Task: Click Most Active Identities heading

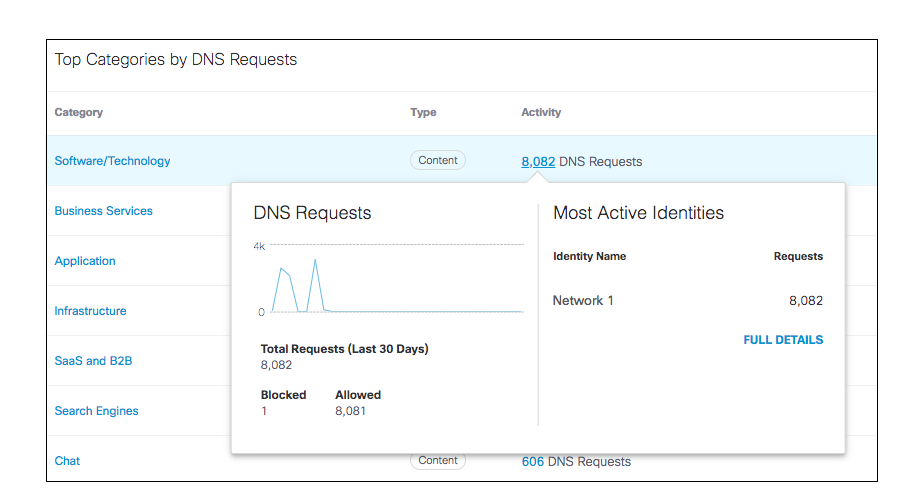Action: pos(638,213)
